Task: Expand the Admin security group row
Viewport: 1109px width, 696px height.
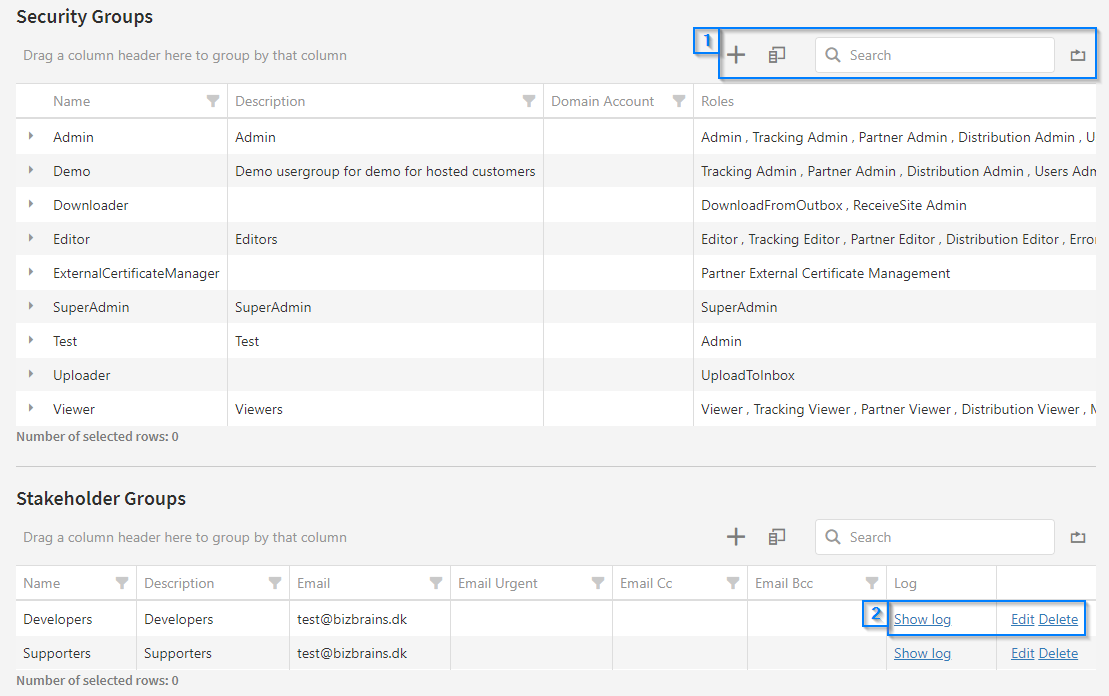Action: pyautogui.click(x=31, y=137)
